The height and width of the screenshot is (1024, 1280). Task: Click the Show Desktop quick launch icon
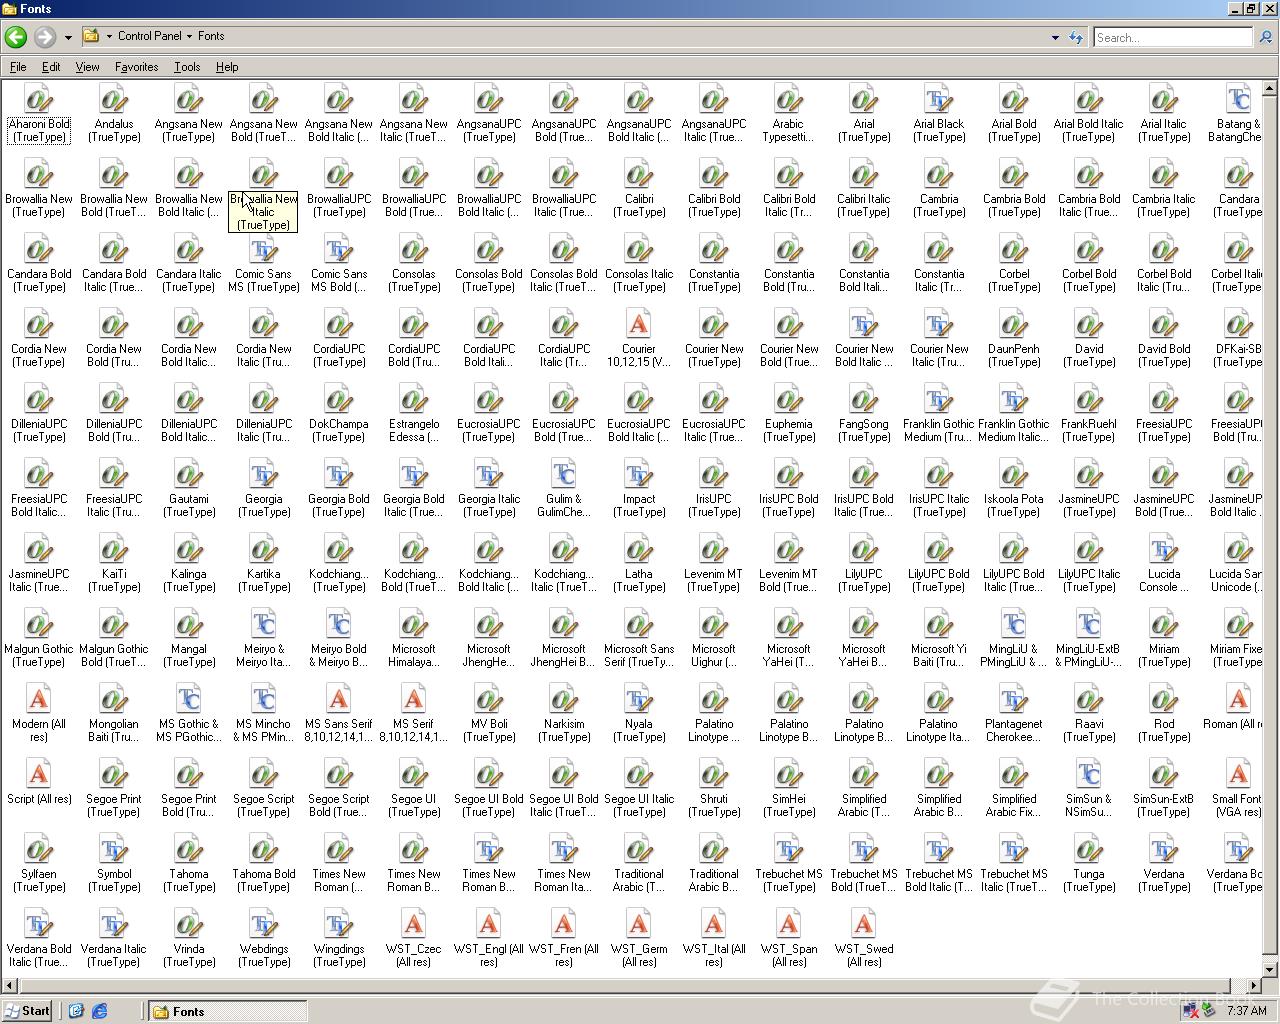(76, 1011)
